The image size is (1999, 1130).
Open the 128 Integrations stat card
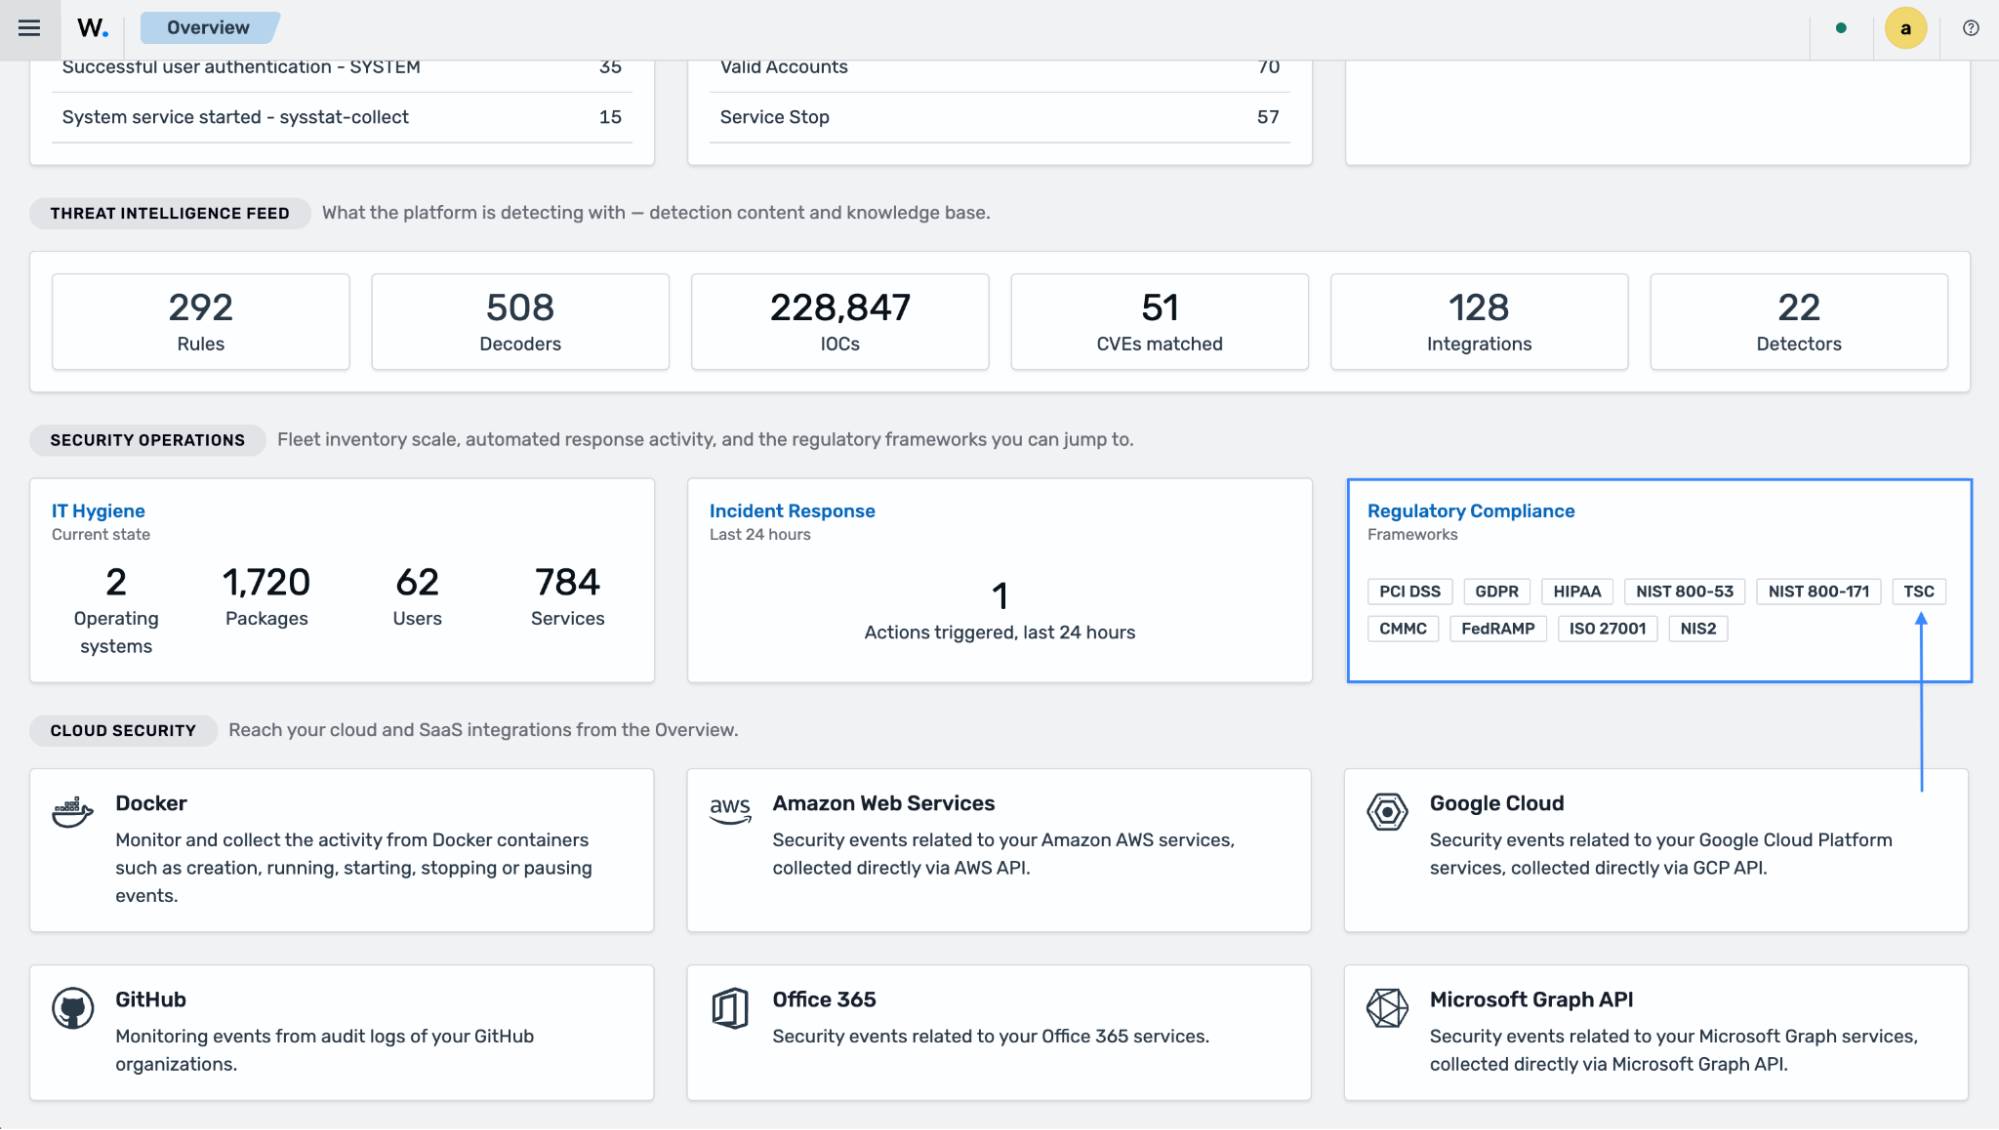pyautogui.click(x=1479, y=322)
